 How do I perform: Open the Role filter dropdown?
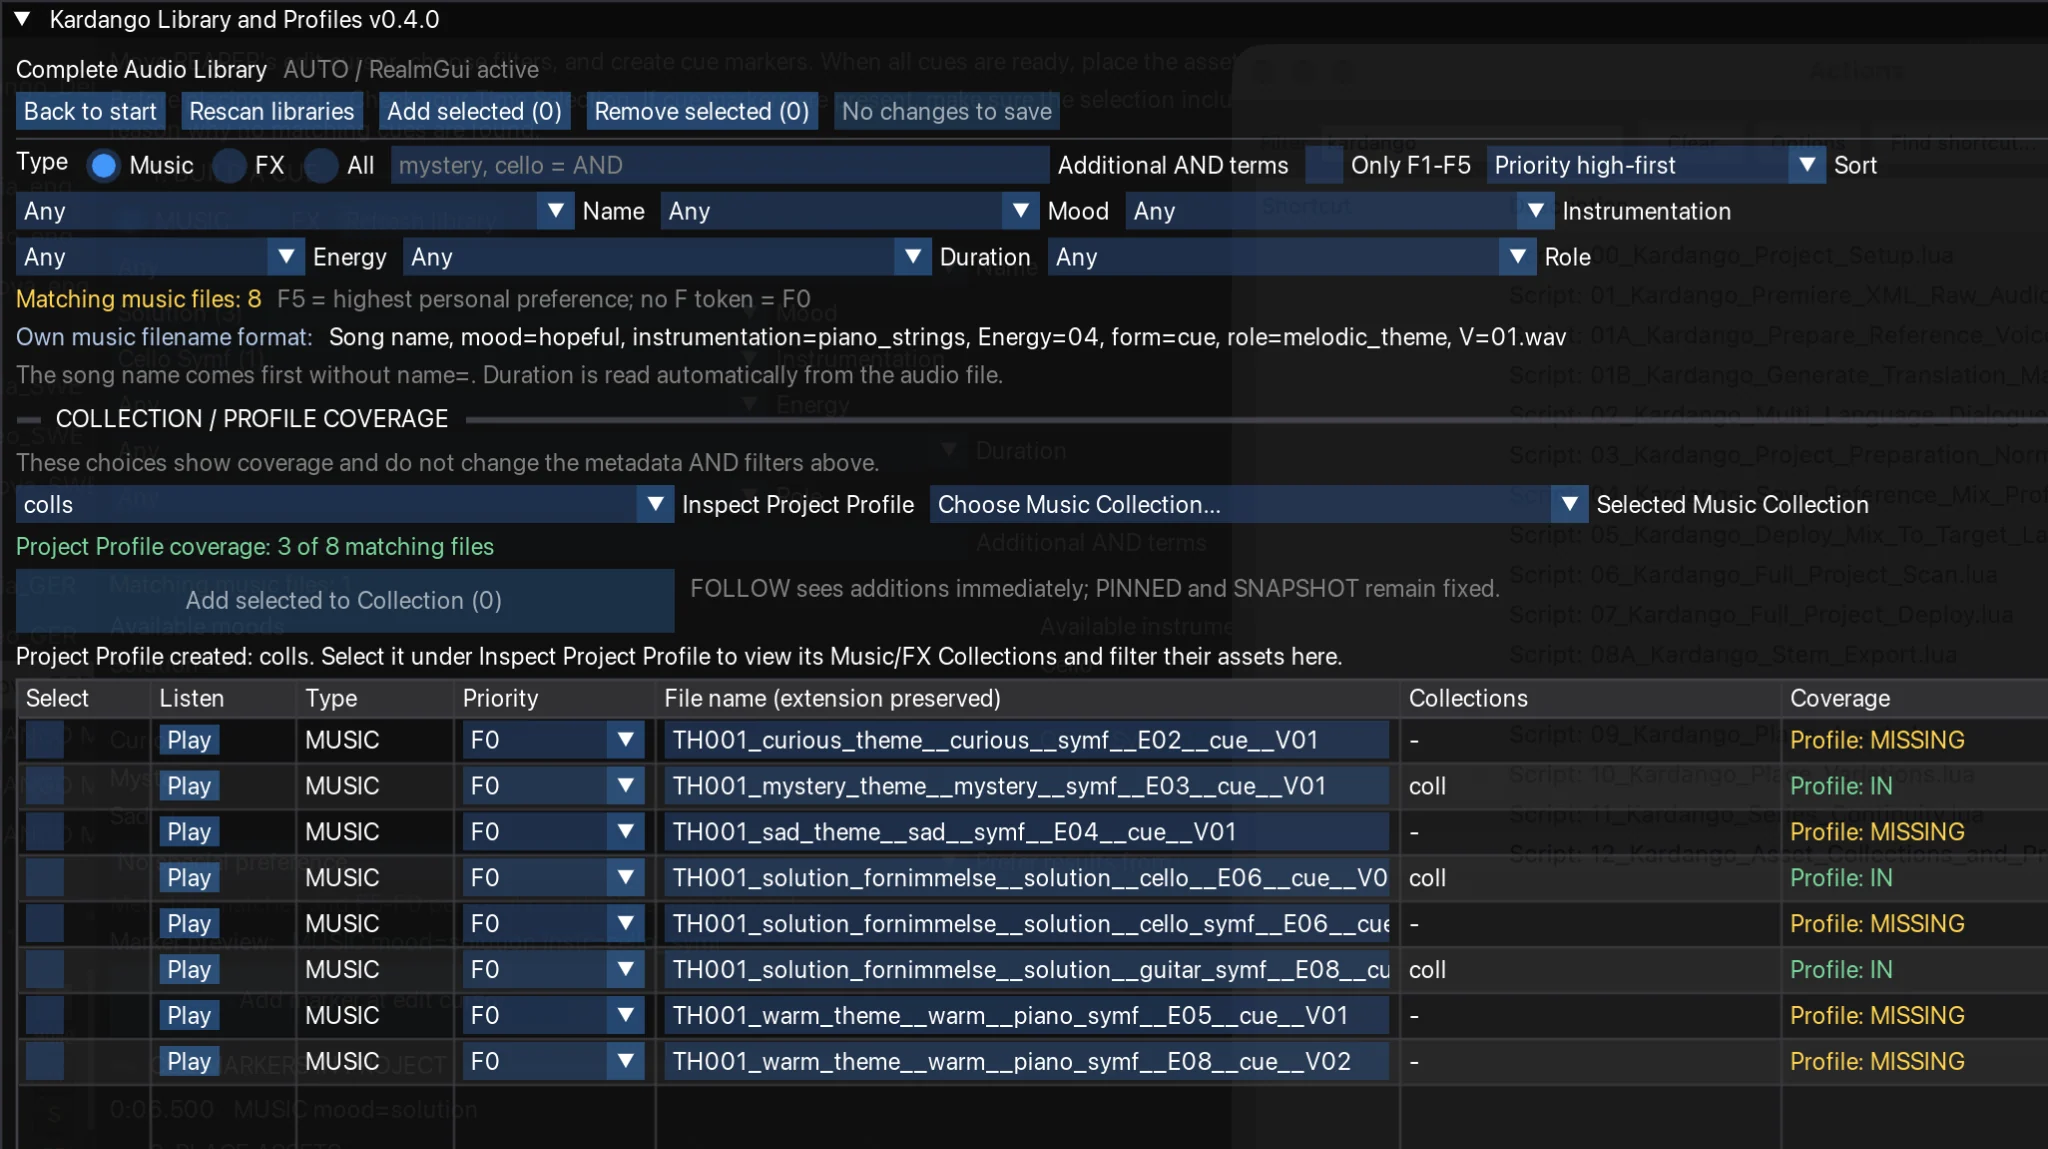pos(1292,257)
